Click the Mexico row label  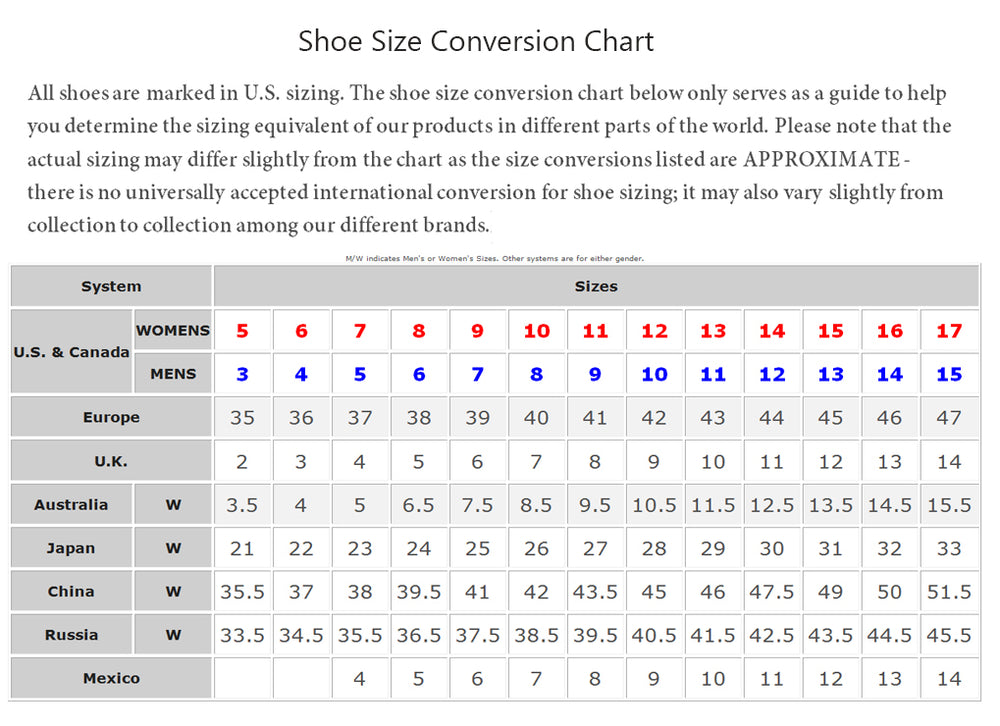pyautogui.click(x=111, y=678)
